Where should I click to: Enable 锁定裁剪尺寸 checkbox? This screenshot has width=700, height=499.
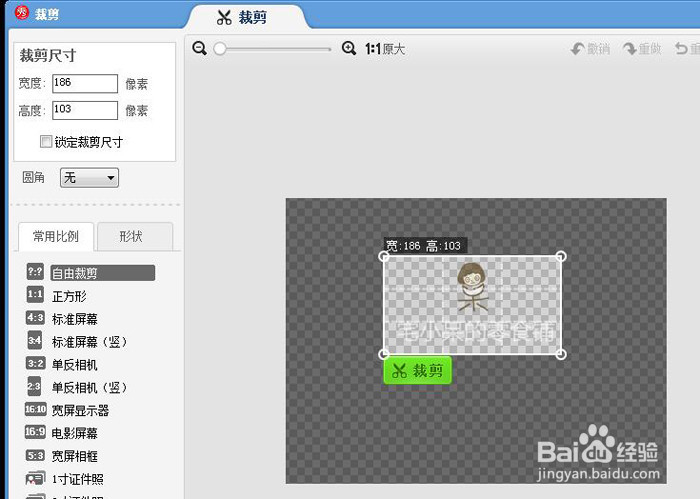[x=46, y=141]
